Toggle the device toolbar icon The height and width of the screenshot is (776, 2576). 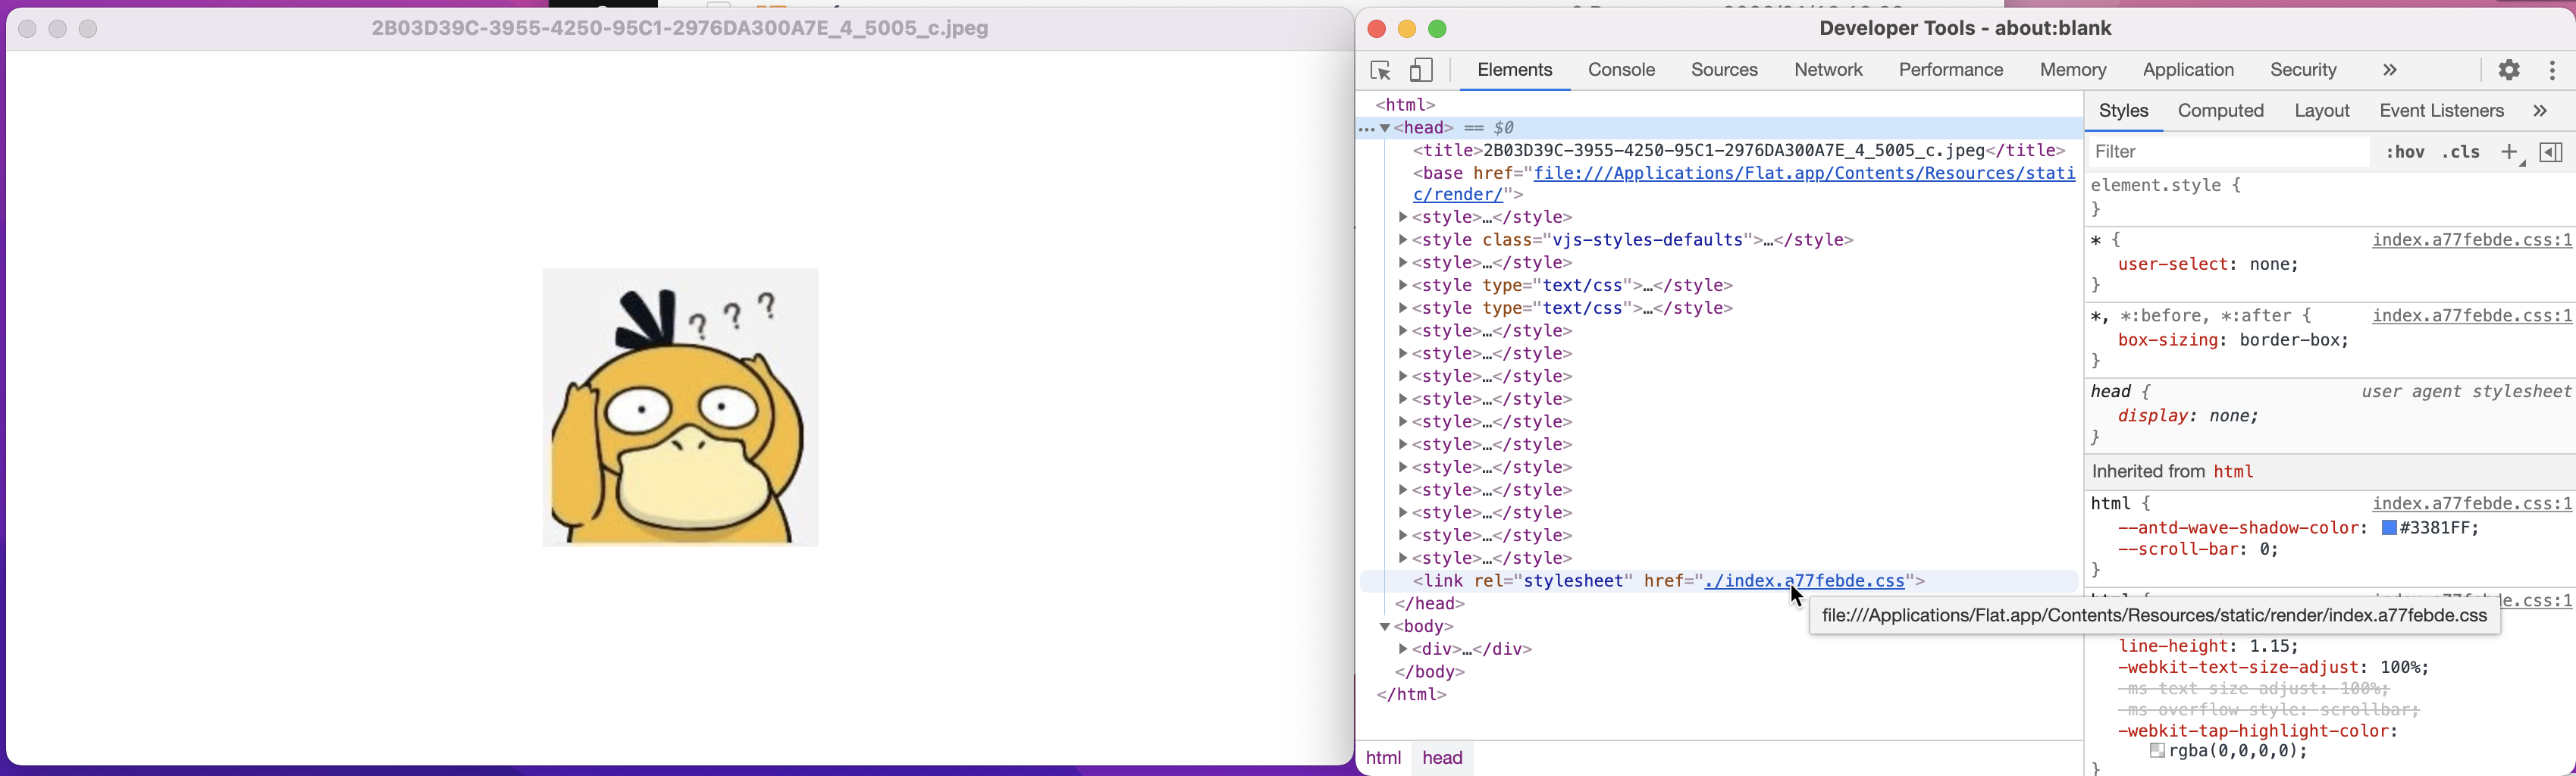1421,71
